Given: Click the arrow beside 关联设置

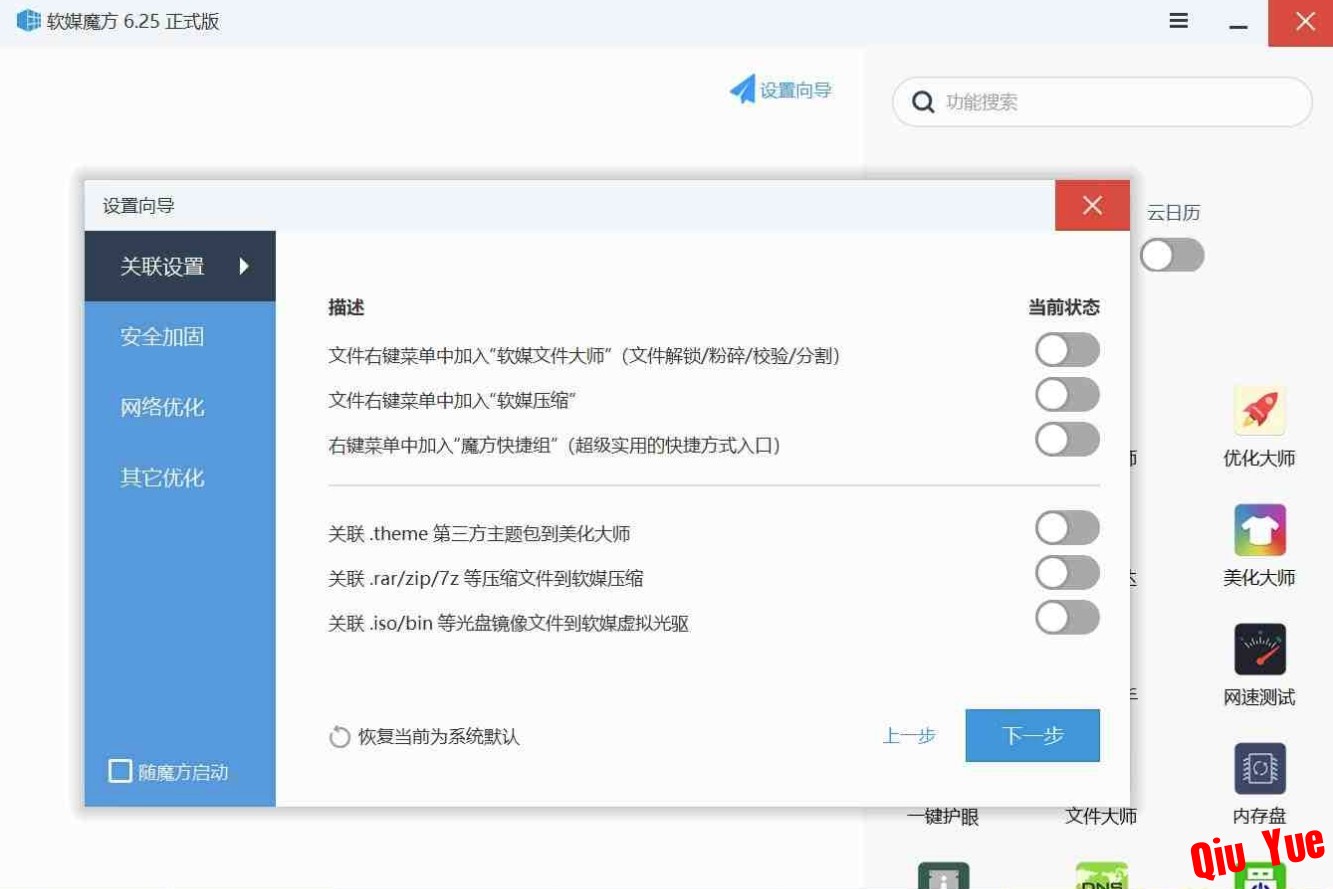Looking at the screenshot, I should (243, 266).
